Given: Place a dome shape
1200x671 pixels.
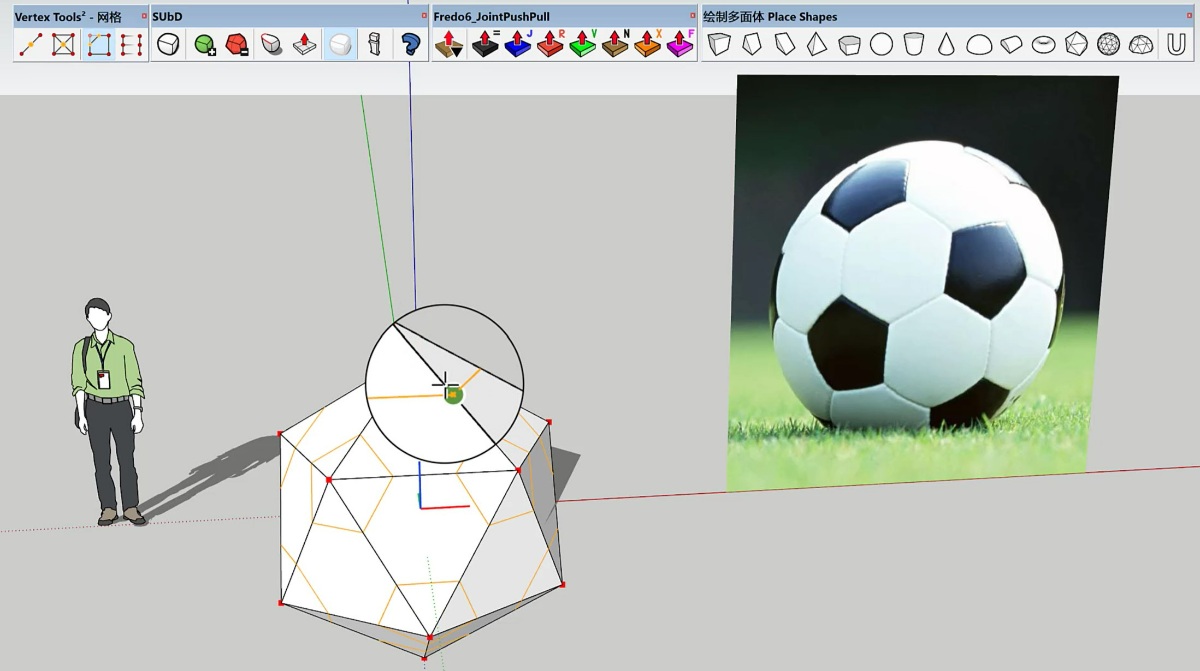Looking at the screenshot, I should pyautogui.click(x=979, y=44).
